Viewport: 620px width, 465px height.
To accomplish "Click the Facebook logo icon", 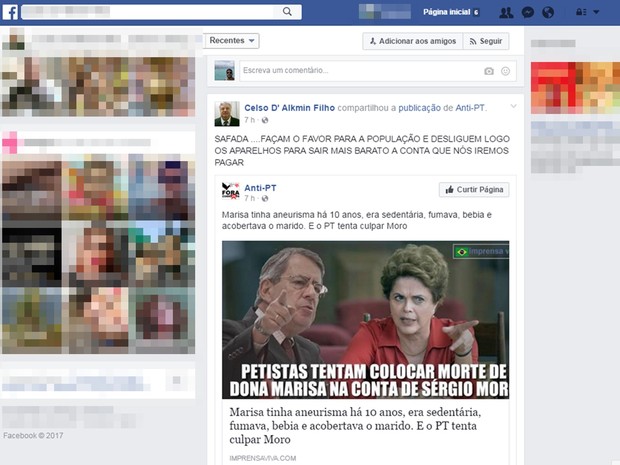I will click(x=10, y=12).
